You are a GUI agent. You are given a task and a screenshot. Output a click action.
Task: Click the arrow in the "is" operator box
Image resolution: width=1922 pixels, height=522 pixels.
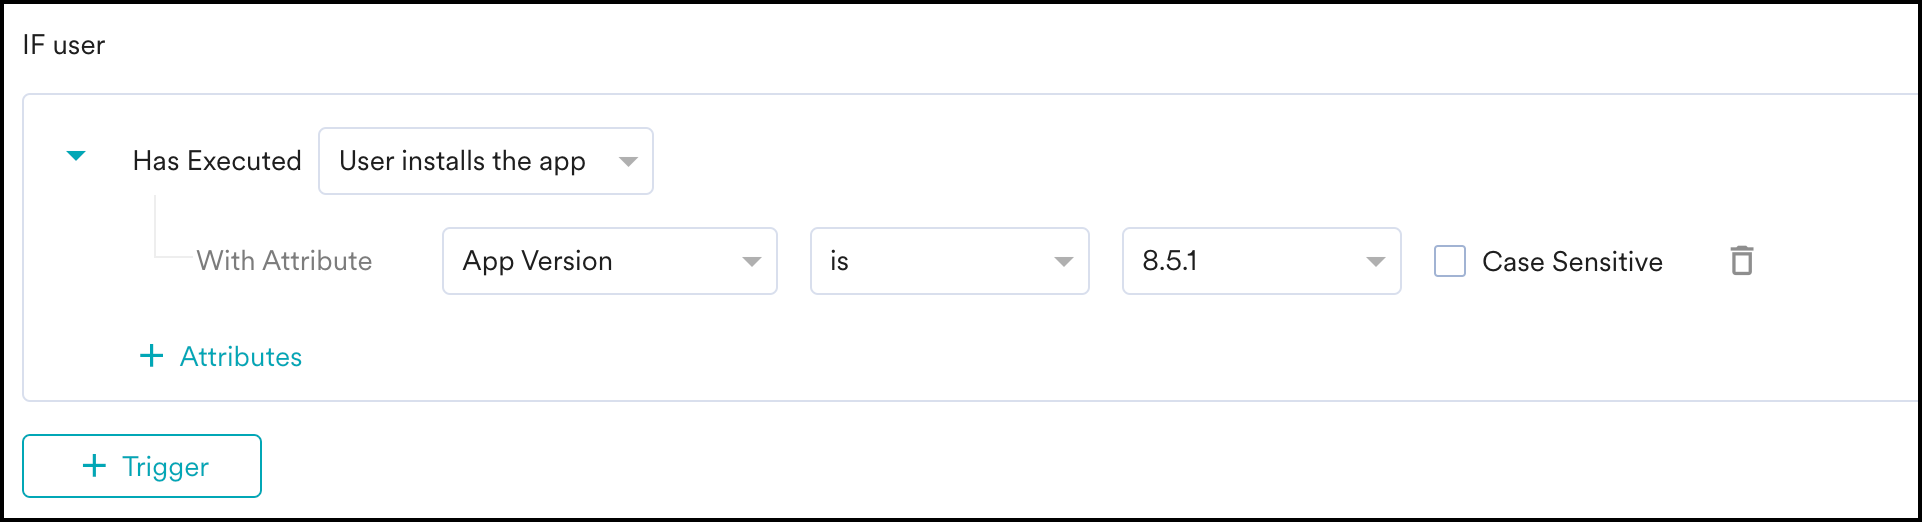pos(1064,262)
